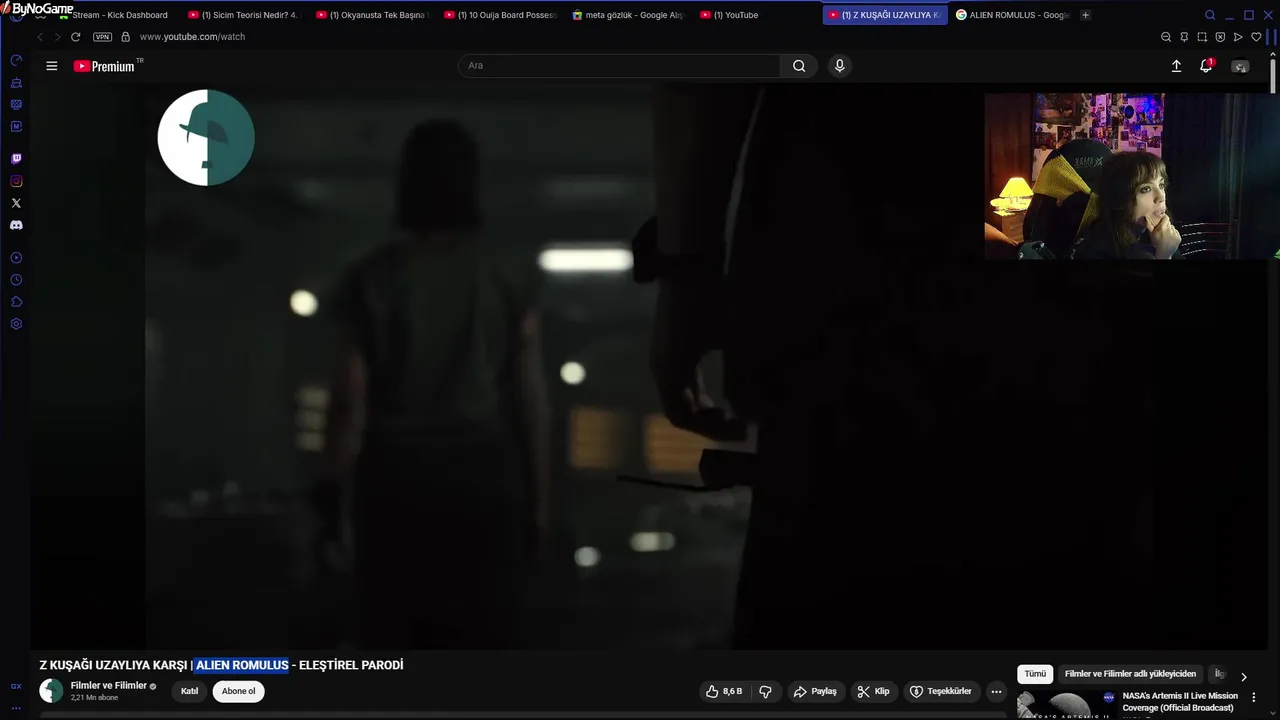
Task: Toggle the VPN badge in address bar
Action: pos(102,37)
